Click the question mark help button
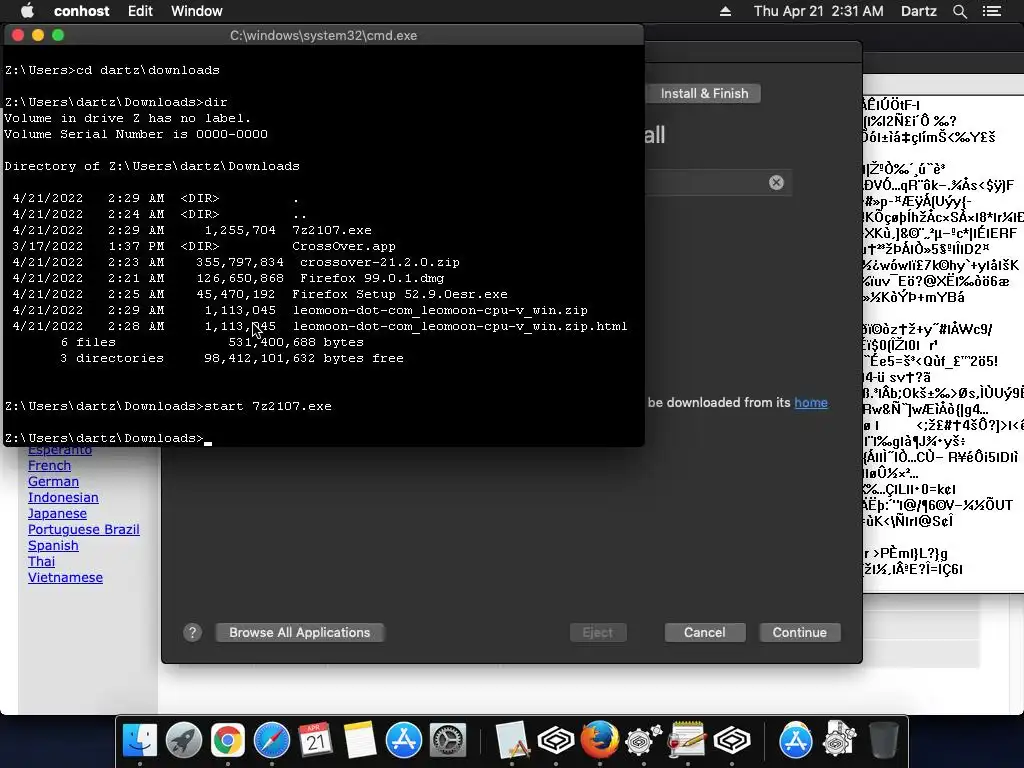Screen dimensions: 1024x768 pyautogui.click(x=192, y=632)
